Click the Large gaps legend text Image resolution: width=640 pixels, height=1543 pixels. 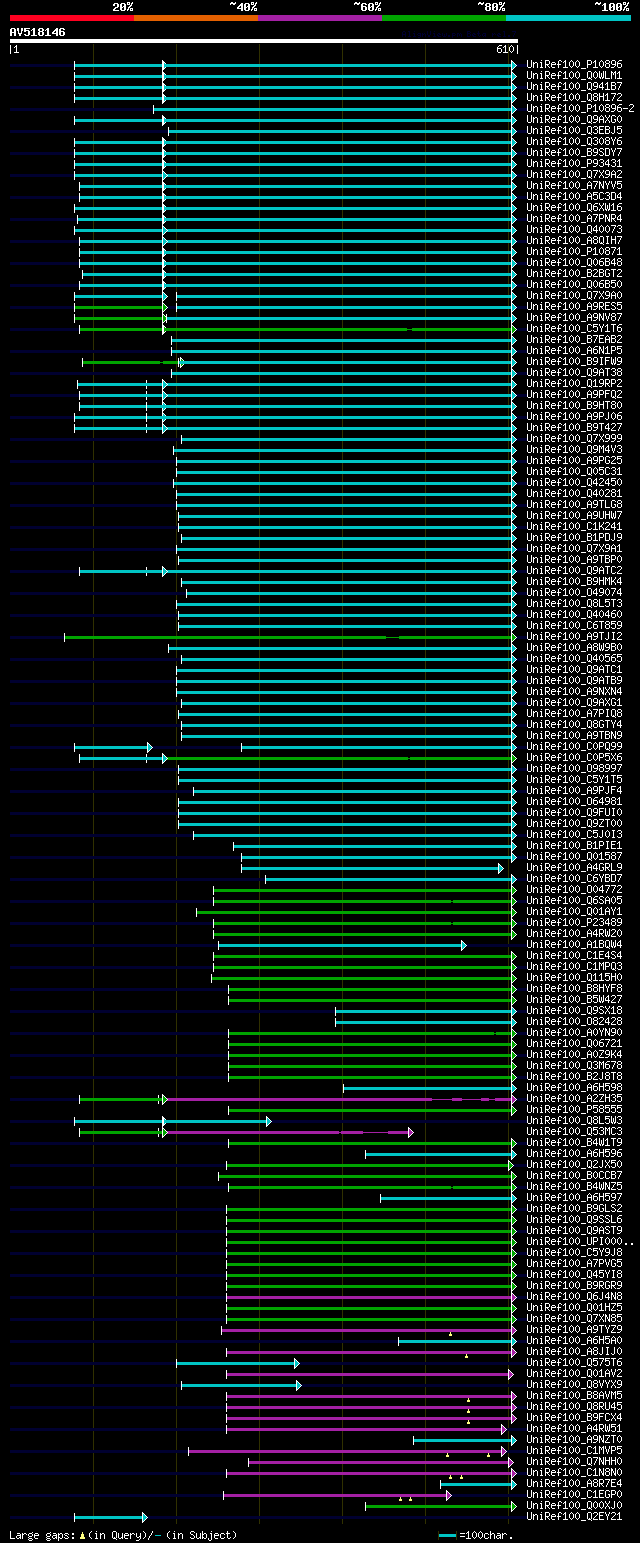tap(123, 1535)
